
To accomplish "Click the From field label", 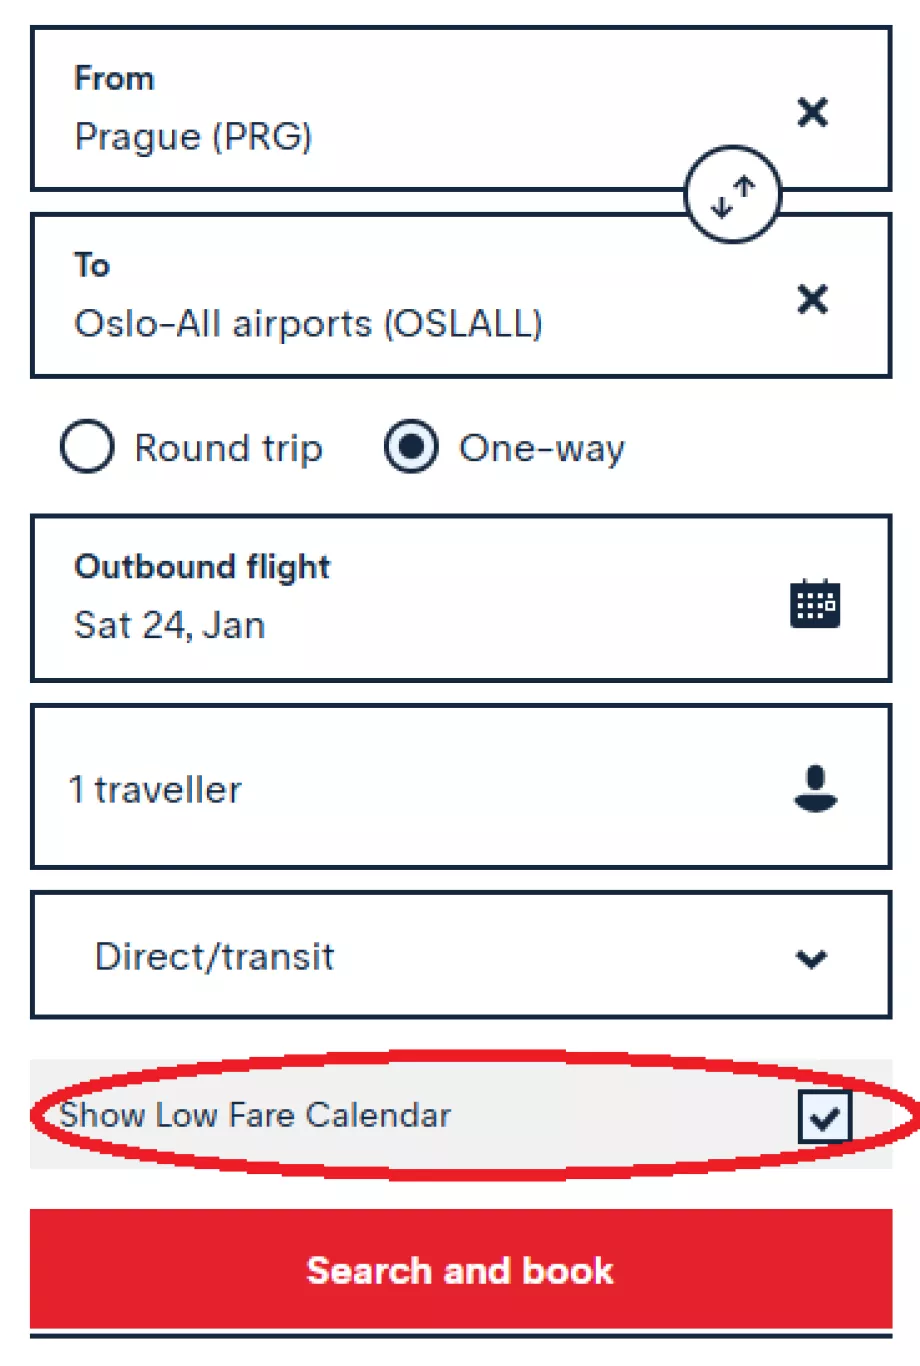I will point(114,78).
